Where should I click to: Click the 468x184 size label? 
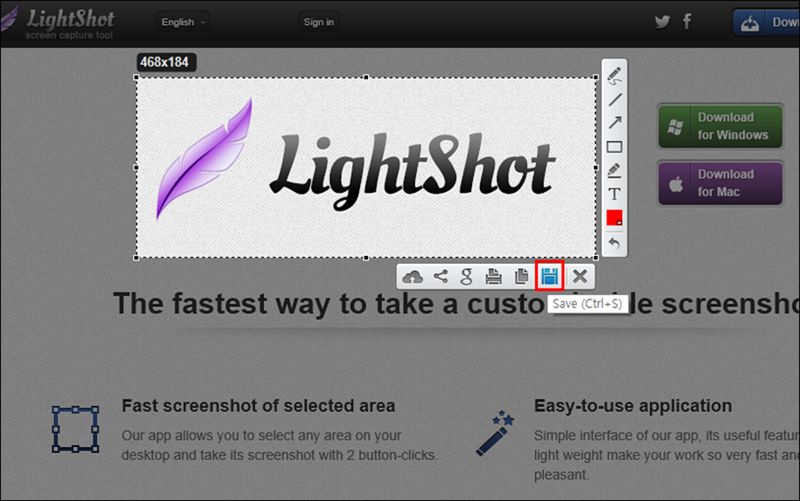click(165, 62)
